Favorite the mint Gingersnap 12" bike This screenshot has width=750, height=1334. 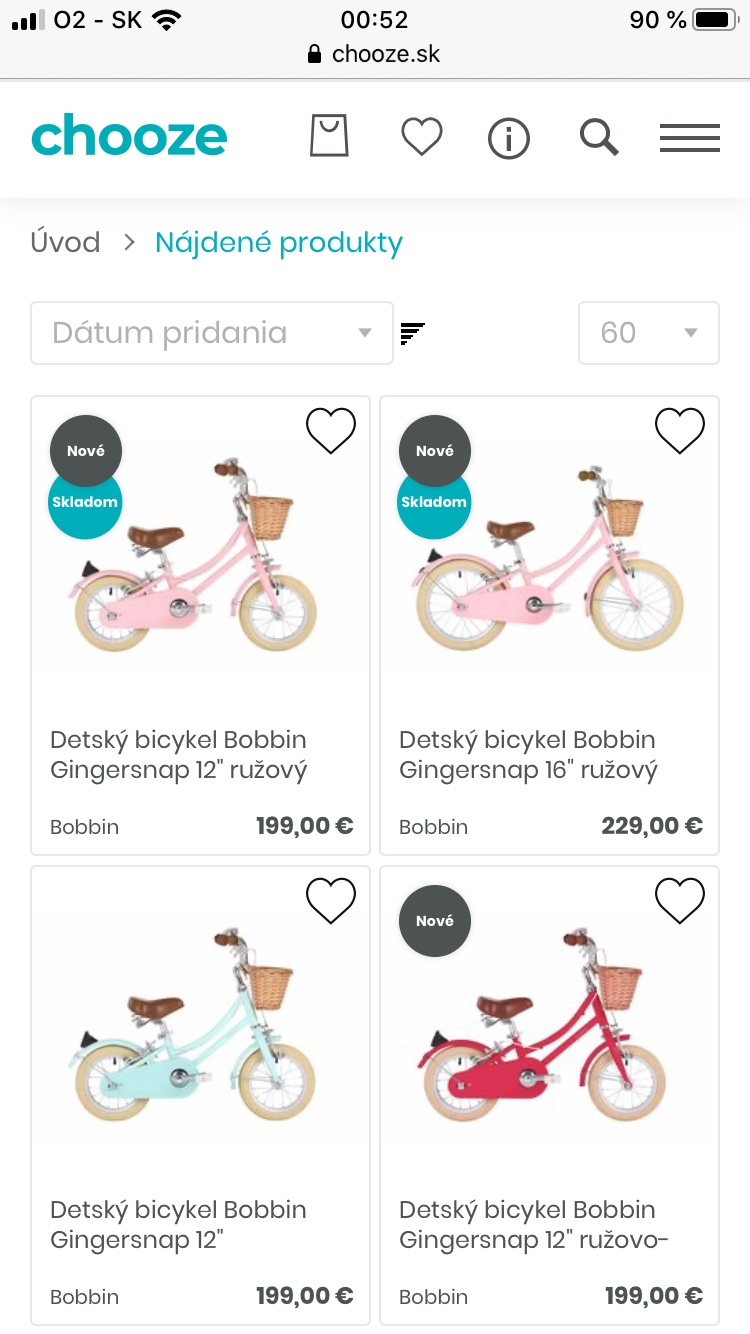click(x=331, y=900)
